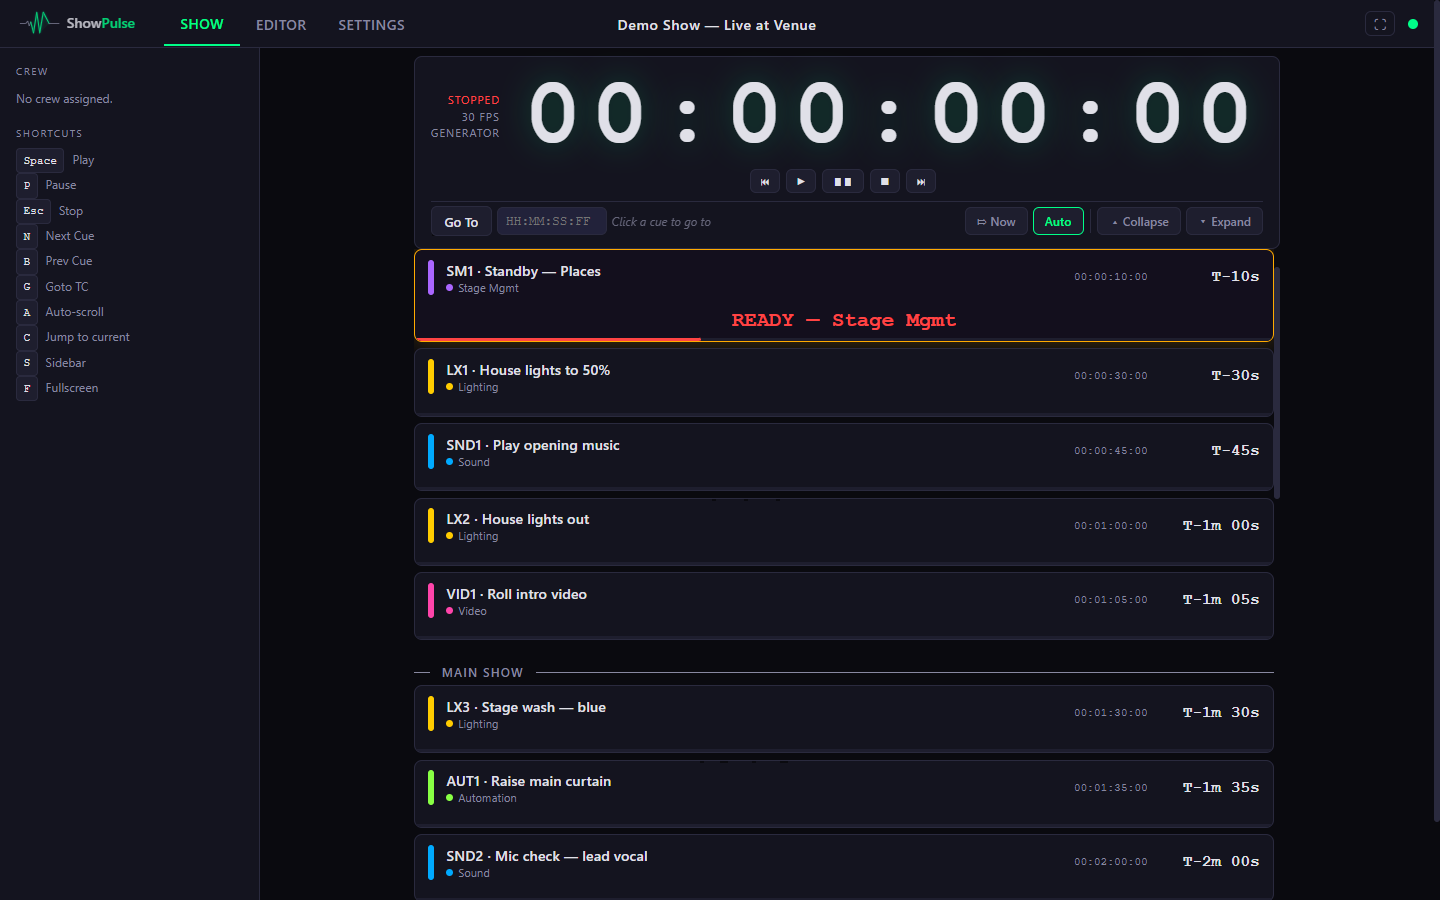The image size is (1440, 900).
Task: Click the C key badge for Jump to current
Action: click(x=27, y=337)
